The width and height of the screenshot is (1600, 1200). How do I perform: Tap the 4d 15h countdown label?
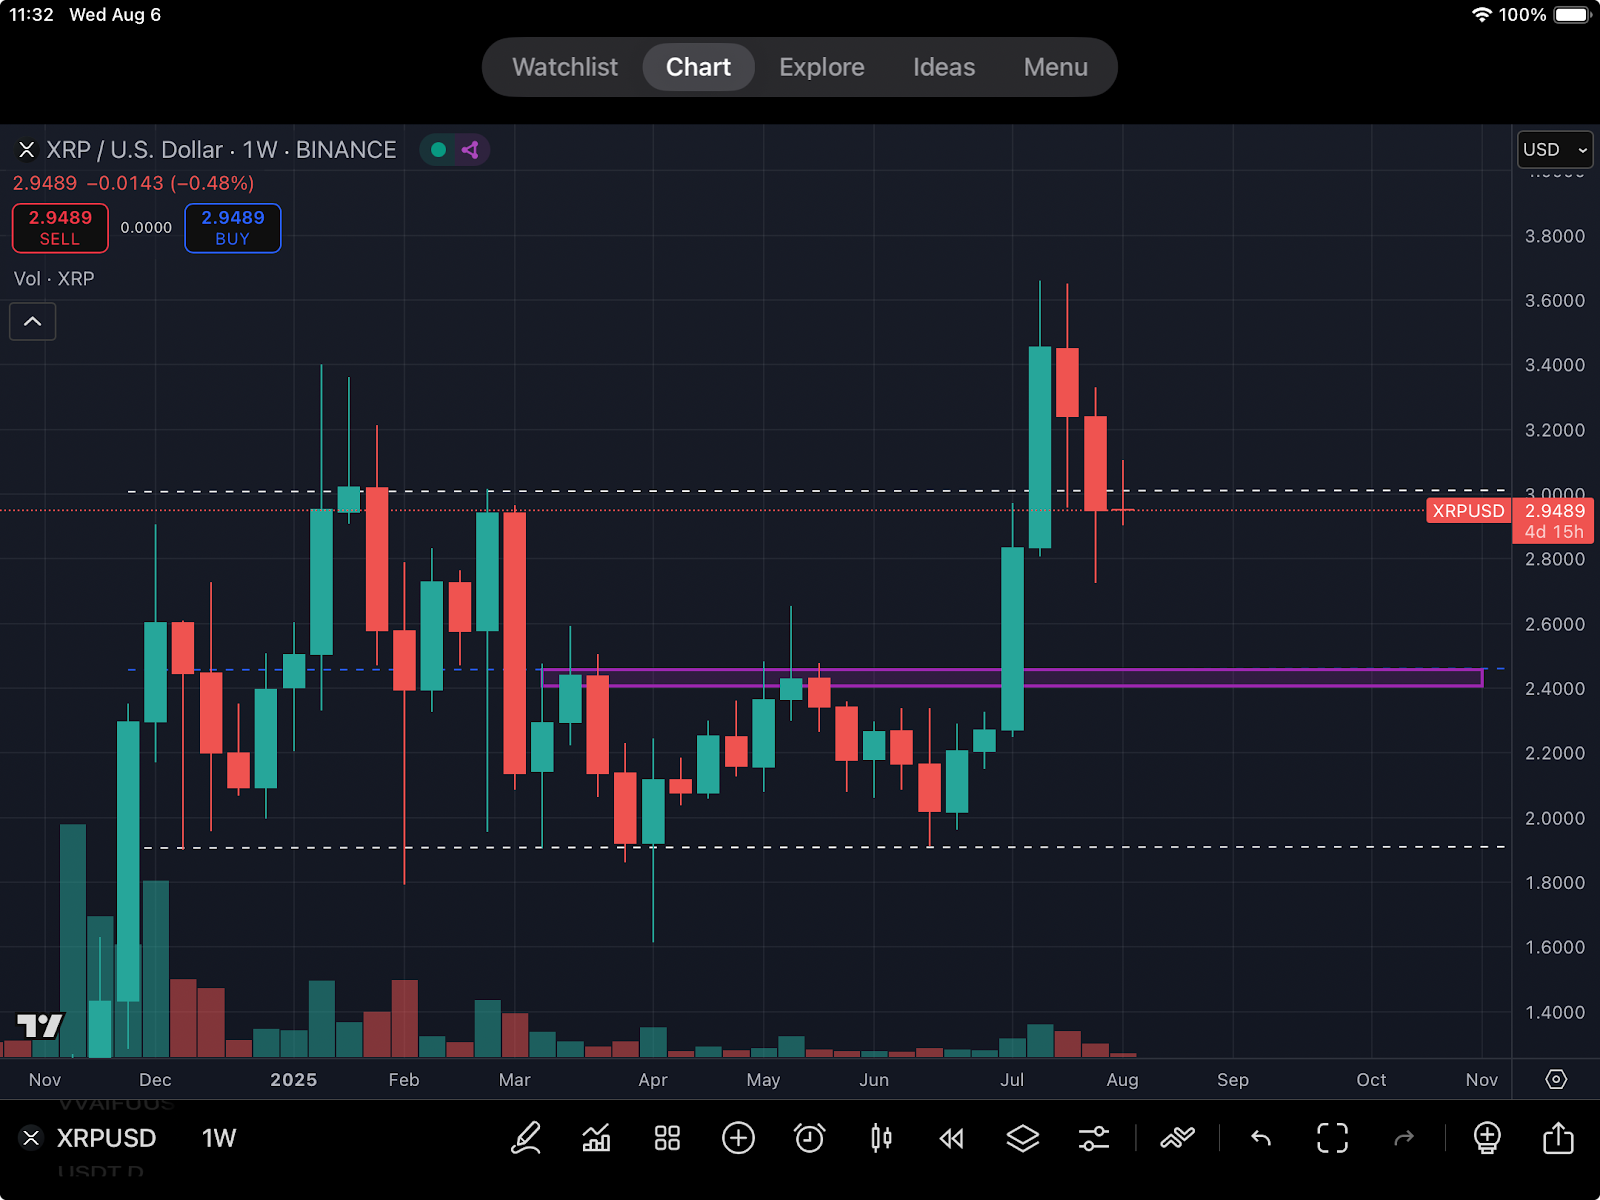1554,532
